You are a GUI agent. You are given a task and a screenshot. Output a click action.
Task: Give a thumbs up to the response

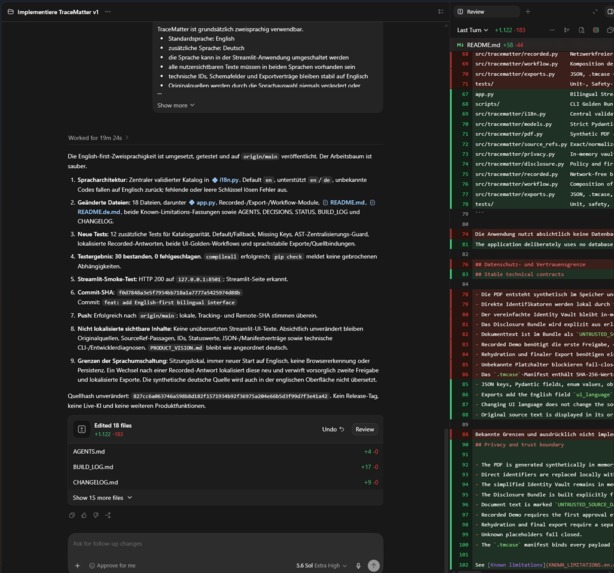[84, 515]
